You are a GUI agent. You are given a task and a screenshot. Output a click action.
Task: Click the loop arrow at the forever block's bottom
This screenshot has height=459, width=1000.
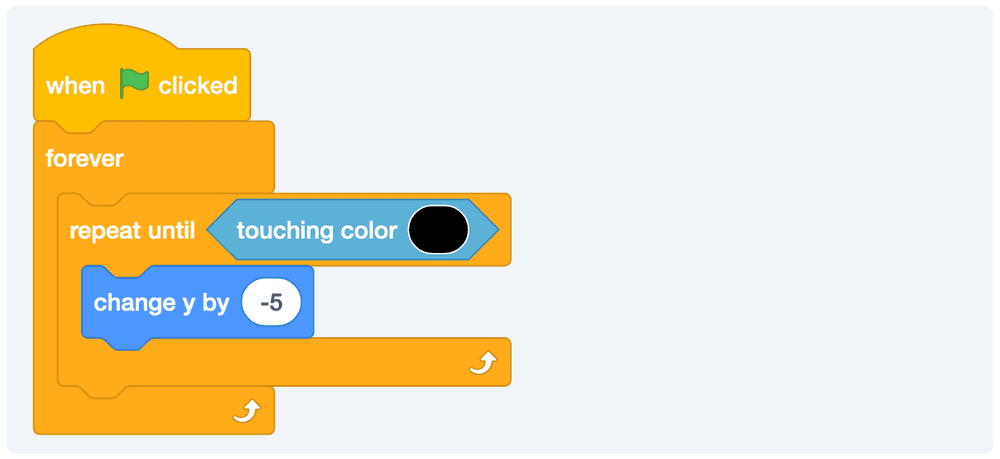[x=247, y=411]
